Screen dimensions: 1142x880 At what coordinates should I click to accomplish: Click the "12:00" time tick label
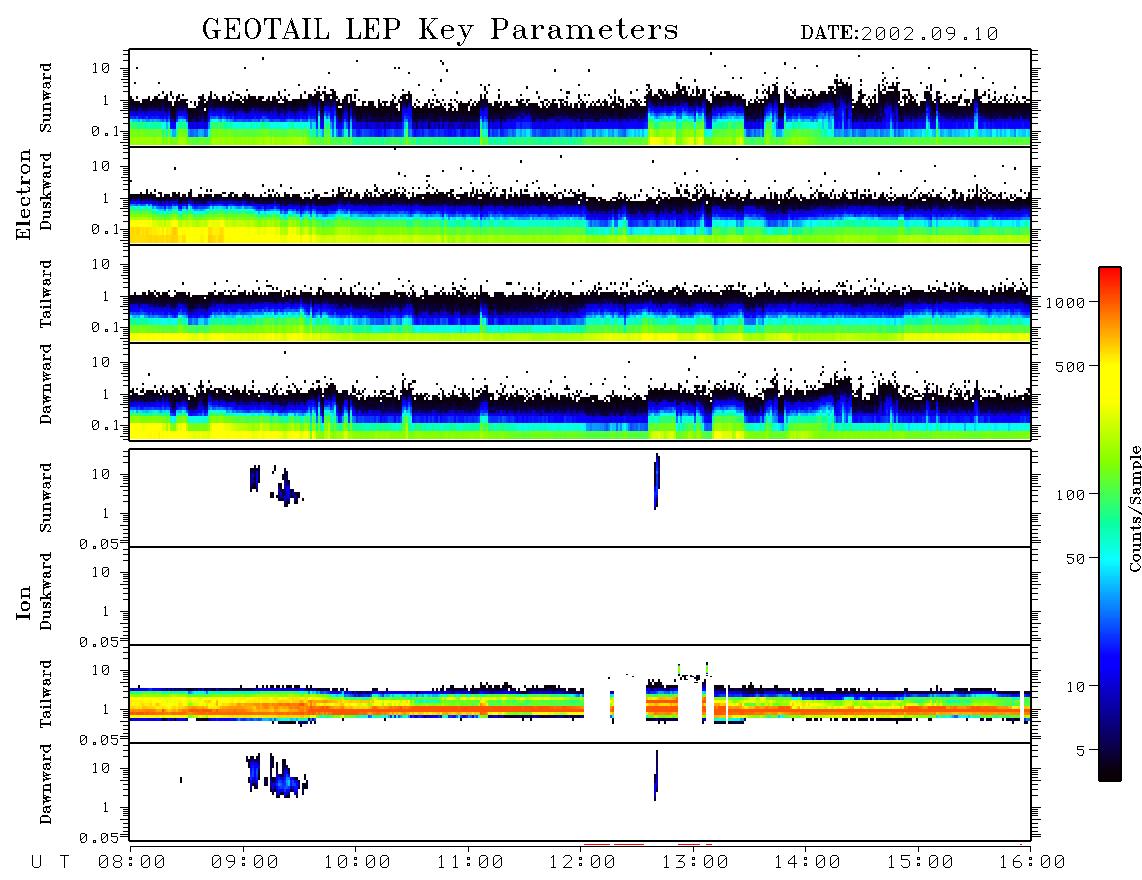tap(582, 863)
